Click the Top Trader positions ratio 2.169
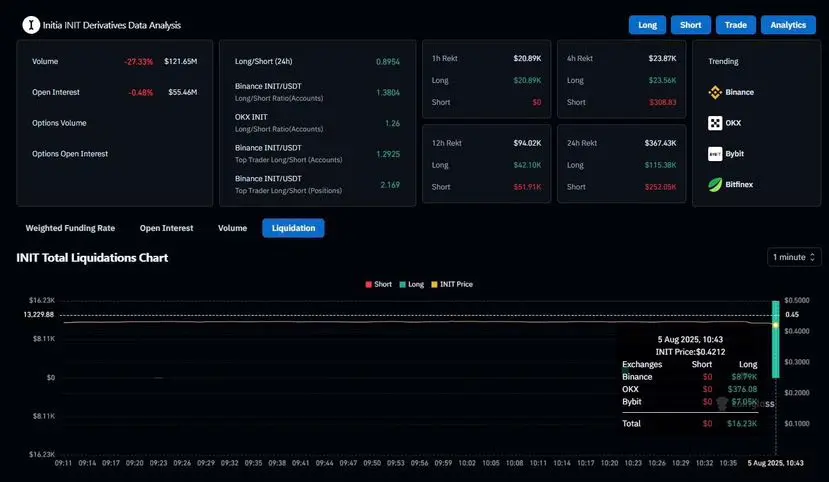The width and height of the screenshot is (829, 482). [x=390, y=184]
